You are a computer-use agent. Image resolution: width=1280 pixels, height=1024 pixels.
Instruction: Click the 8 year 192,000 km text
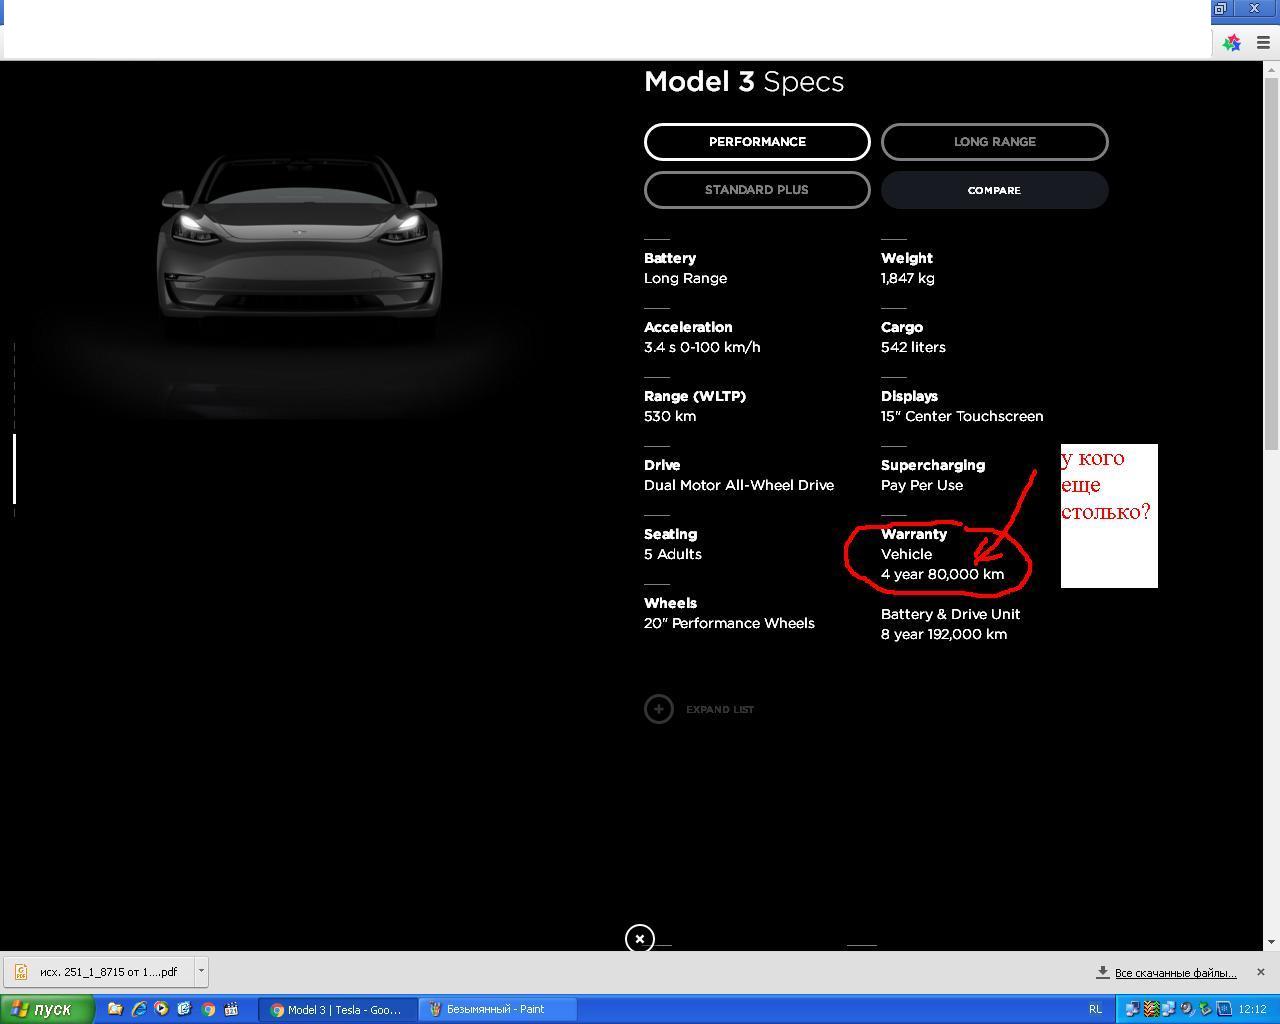(x=944, y=634)
